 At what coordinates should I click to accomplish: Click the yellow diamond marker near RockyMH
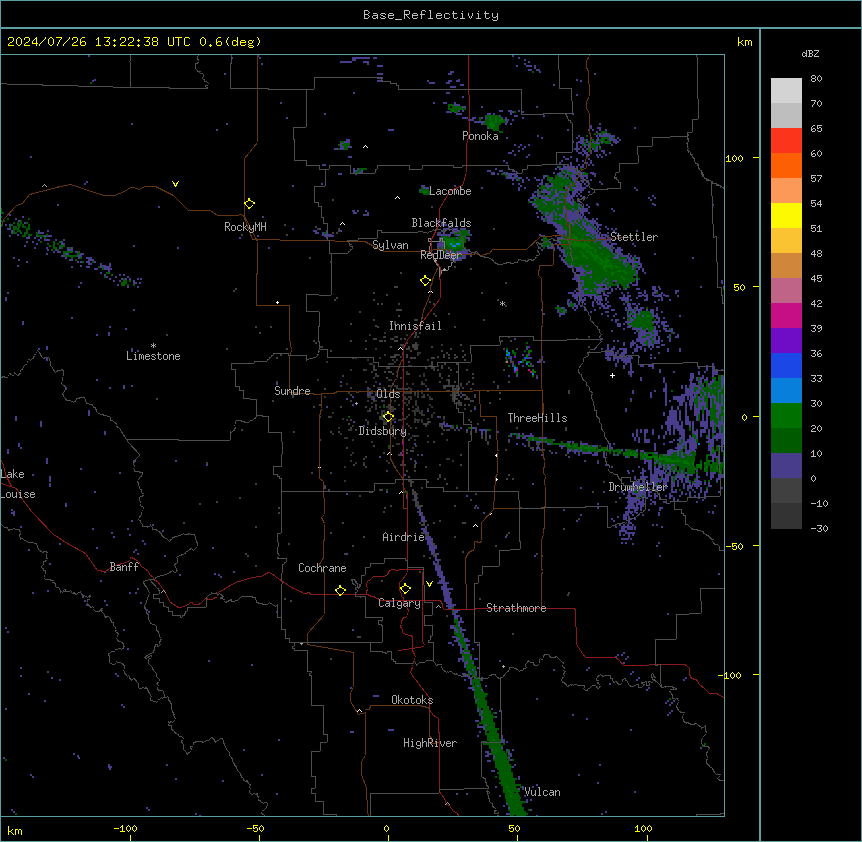click(x=249, y=204)
